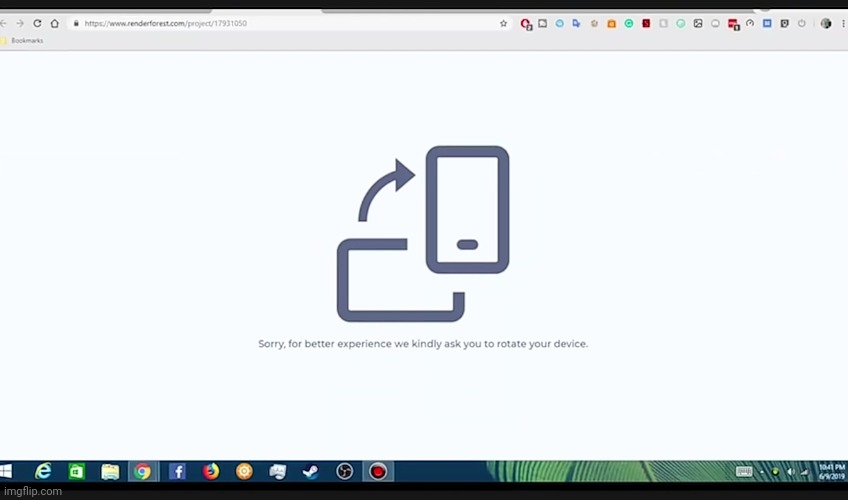Open the browser home page
The height and width of the screenshot is (500, 848).
[x=55, y=23]
